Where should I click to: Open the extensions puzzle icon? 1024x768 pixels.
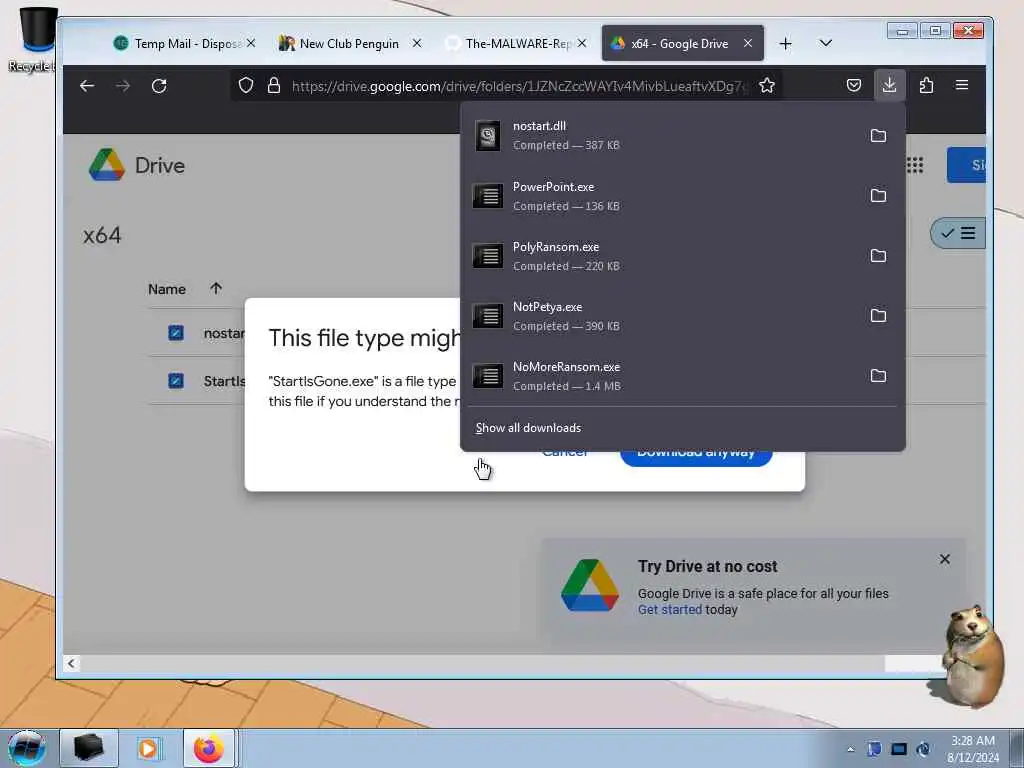926,85
